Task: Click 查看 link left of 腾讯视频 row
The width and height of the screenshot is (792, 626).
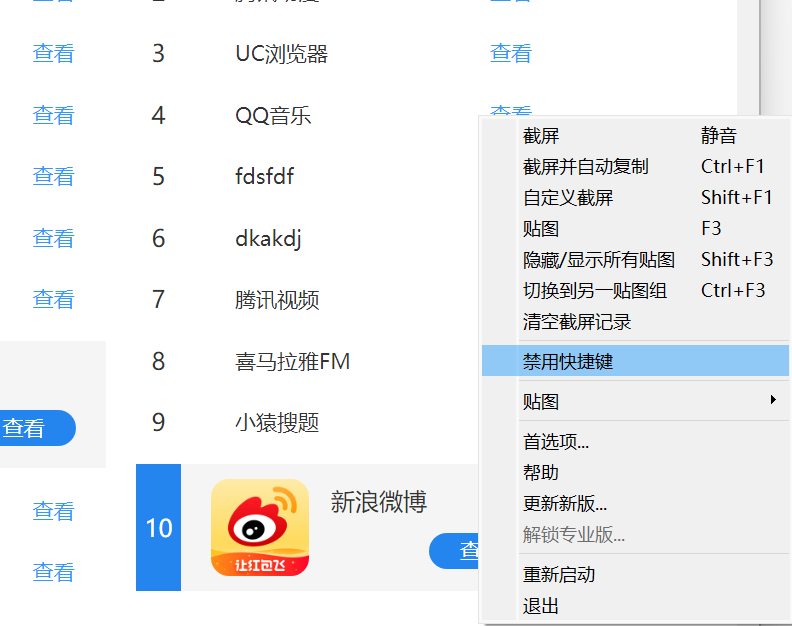Action: coord(53,299)
